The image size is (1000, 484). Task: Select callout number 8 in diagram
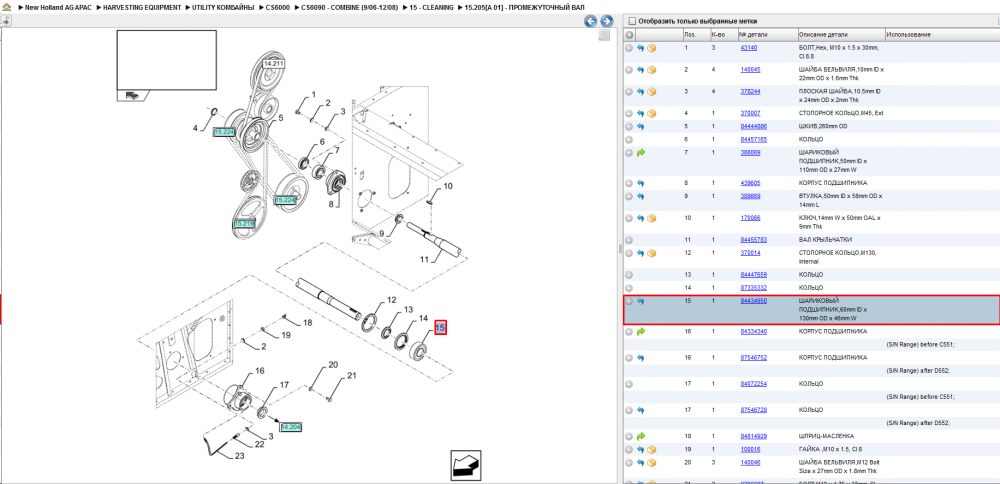[331, 204]
